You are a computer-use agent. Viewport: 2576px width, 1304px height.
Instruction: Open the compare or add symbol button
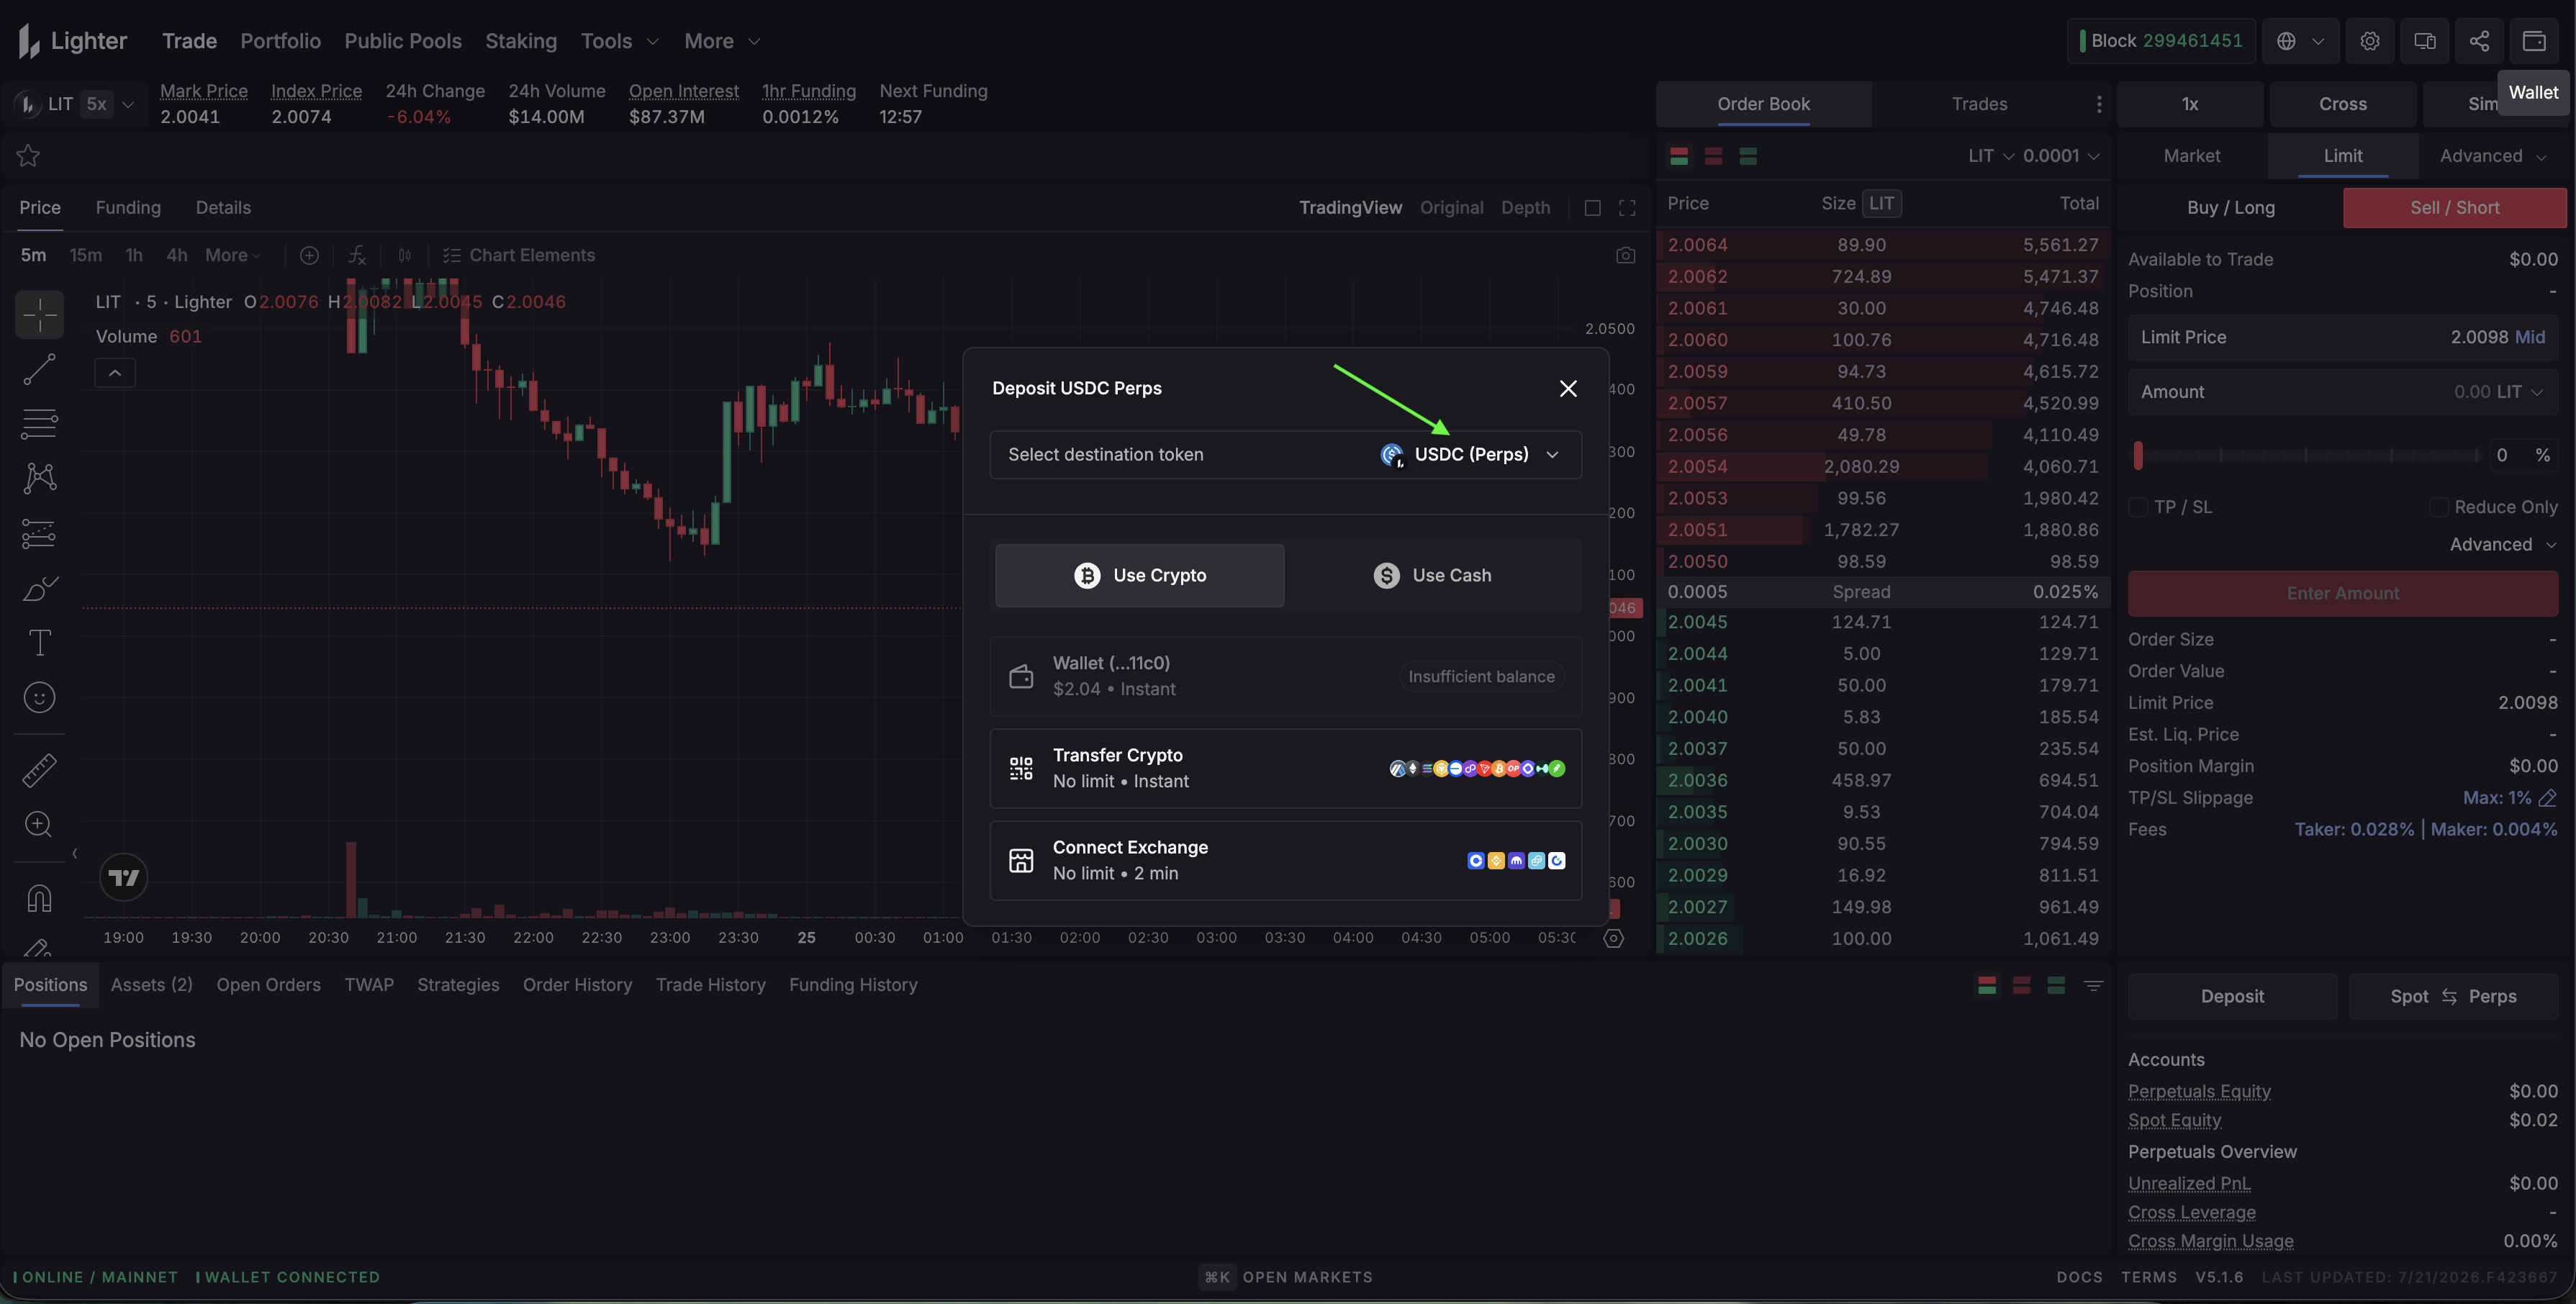click(x=309, y=255)
